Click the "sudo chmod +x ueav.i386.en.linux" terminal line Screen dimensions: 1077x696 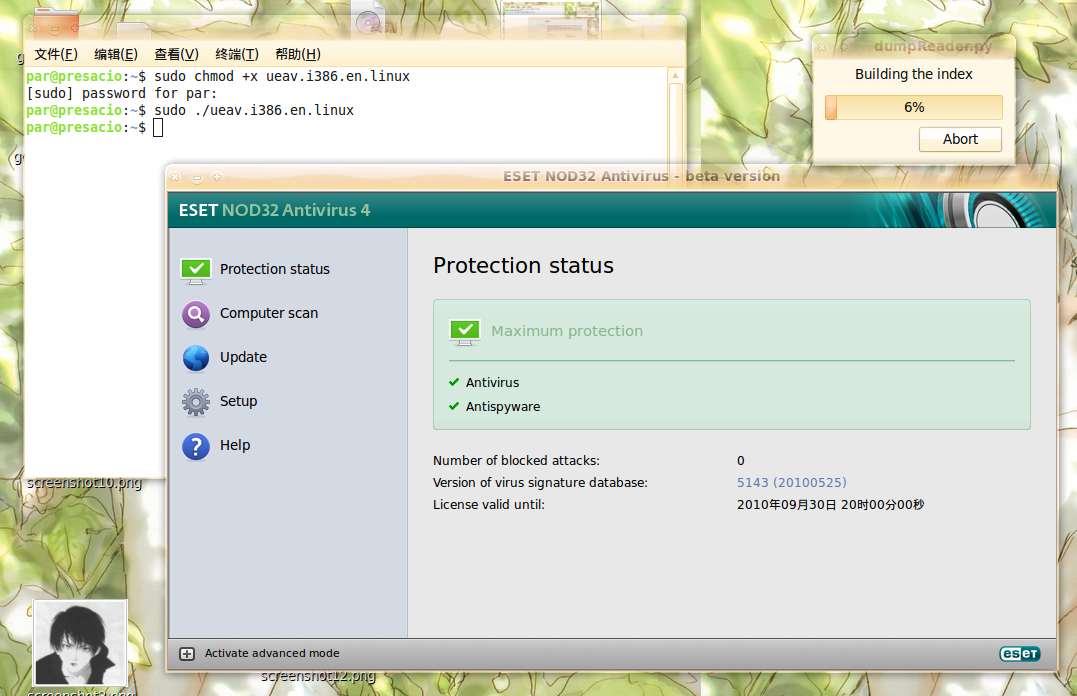click(282, 76)
